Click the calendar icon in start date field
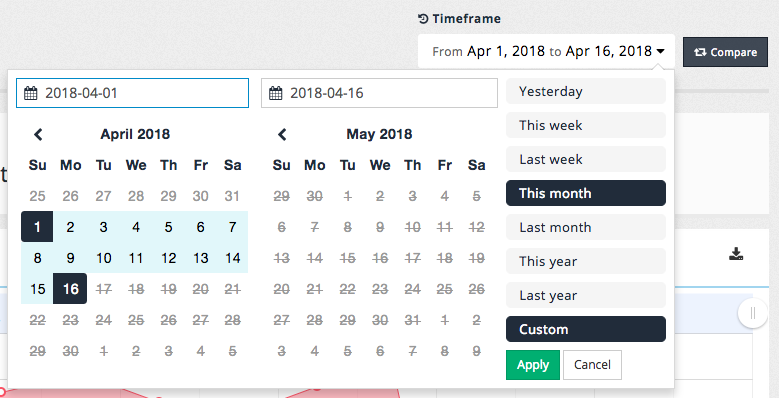The width and height of the screenshot is (779, 398). 31,93
